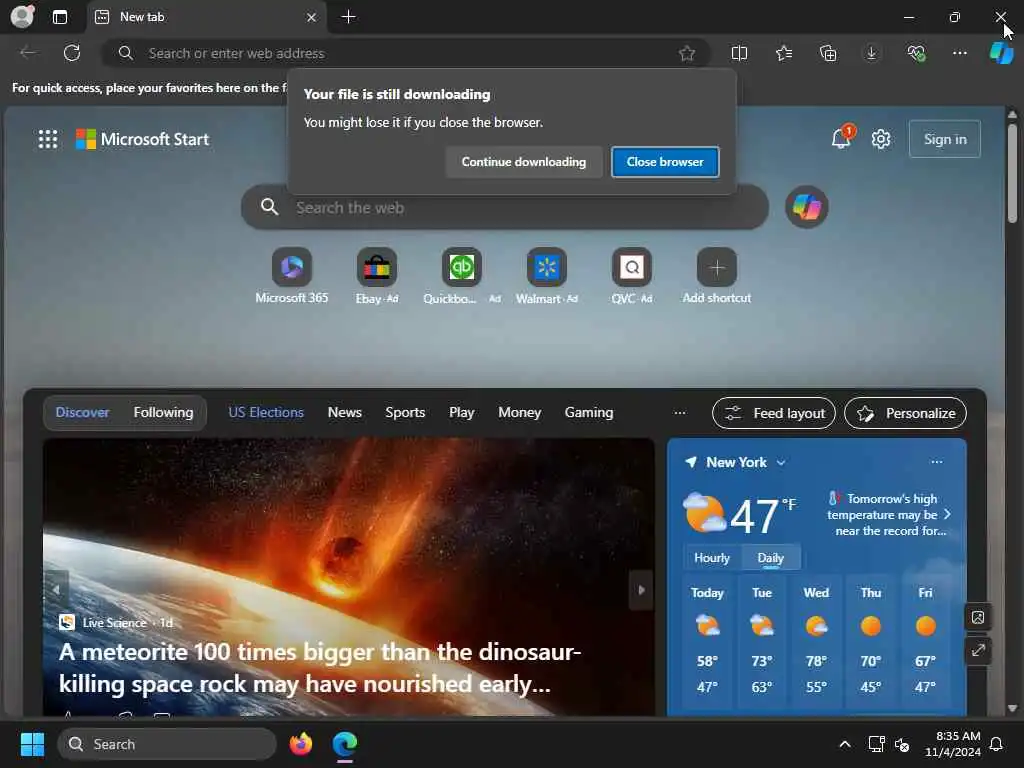Screen dimensions: 1024x768
Task: Open the Quickbooks shortcut tile
Action: click(x=462, y=276)
